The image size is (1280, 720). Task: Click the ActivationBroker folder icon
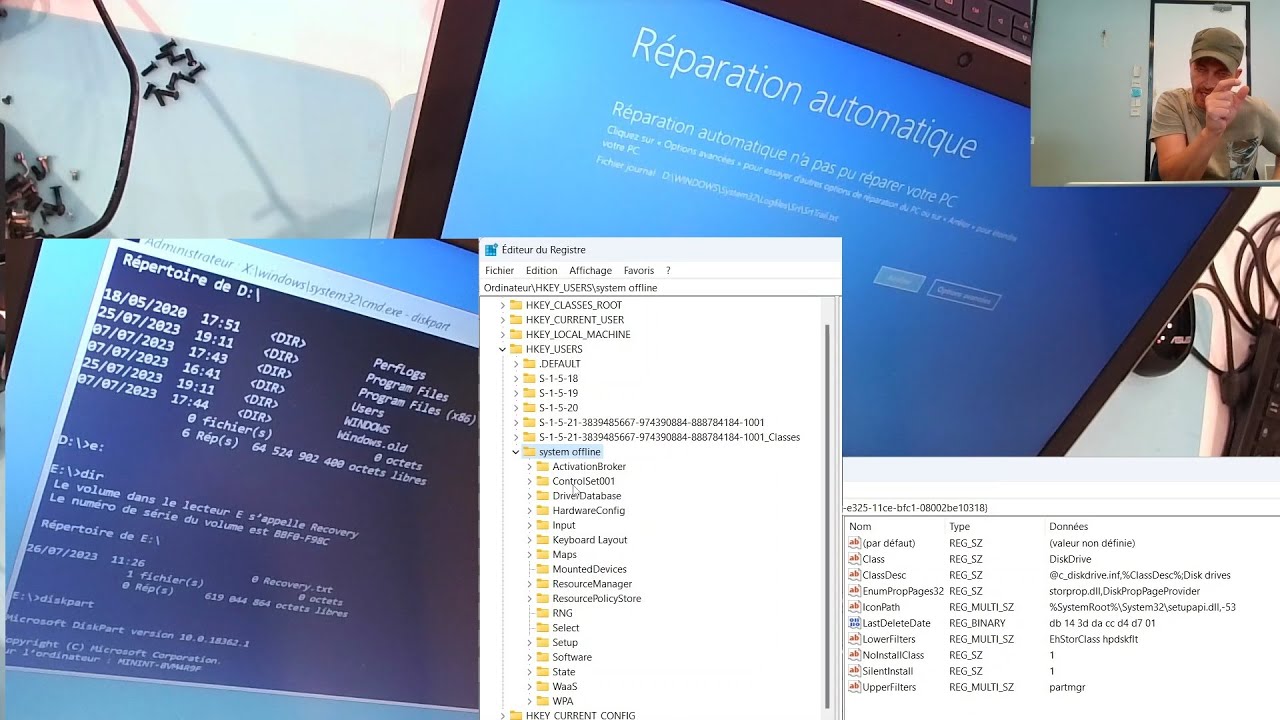(x=543, y=467)
